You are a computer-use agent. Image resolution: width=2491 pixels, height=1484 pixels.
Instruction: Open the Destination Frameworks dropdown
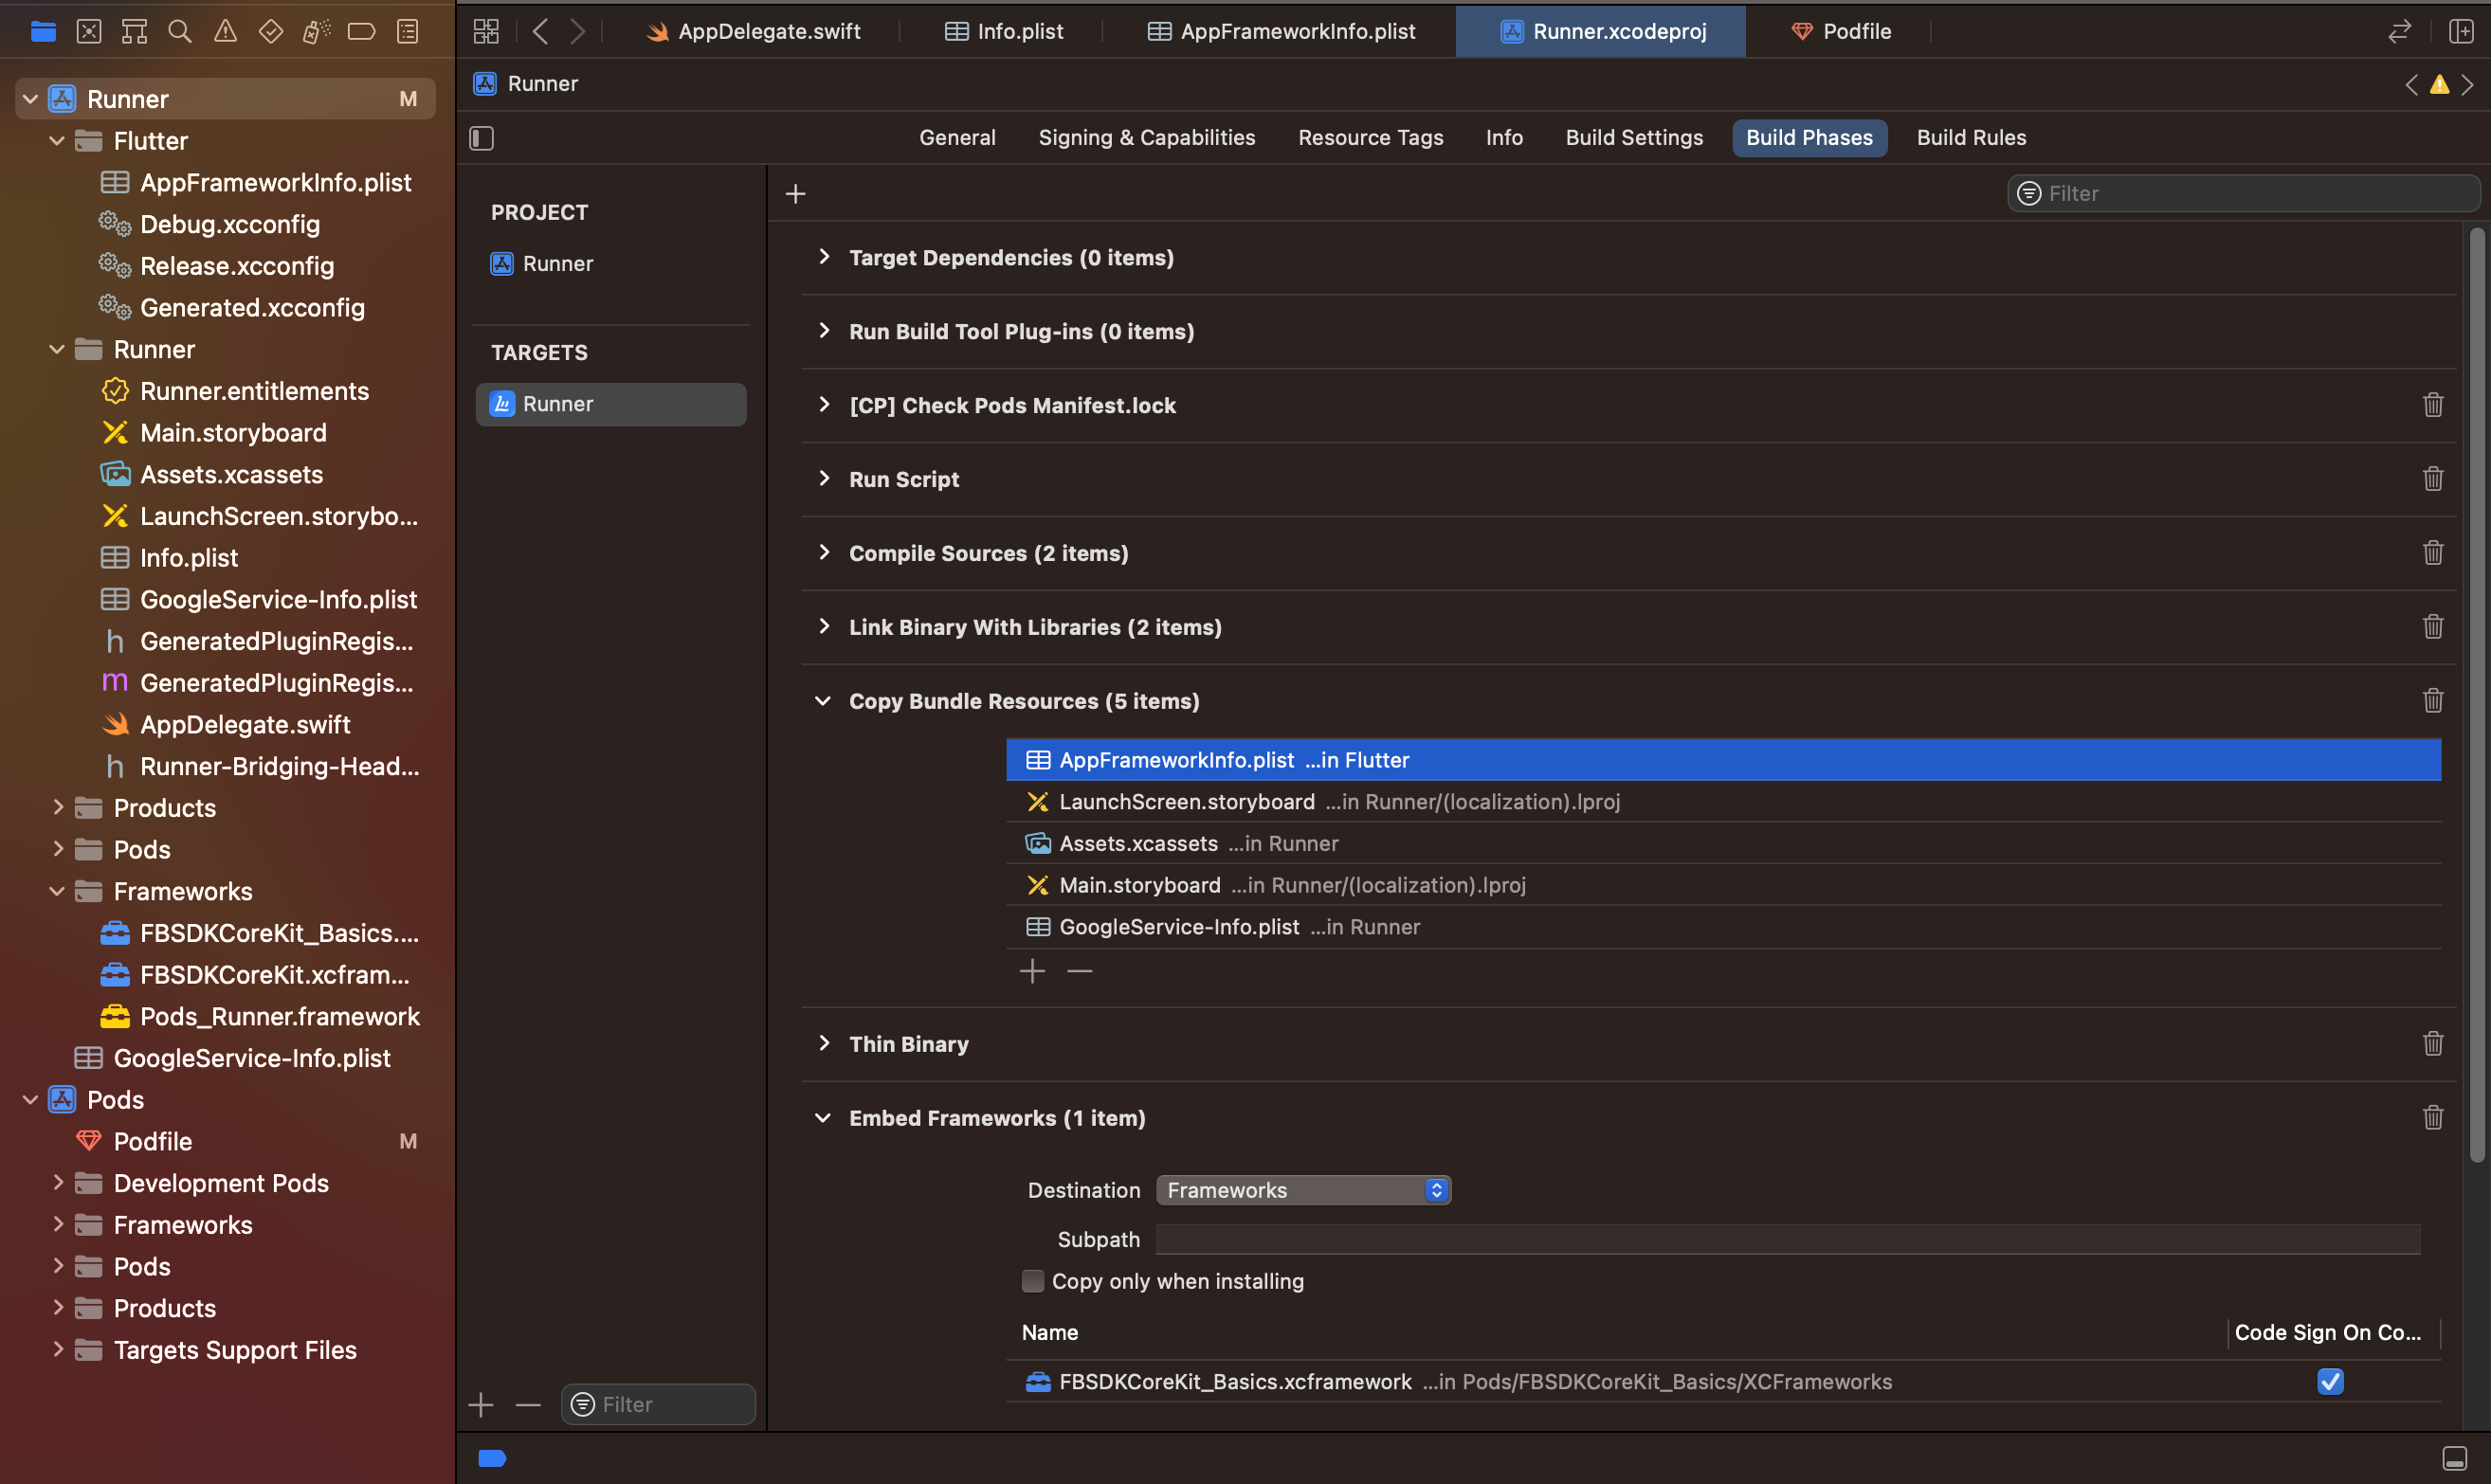pos(1302,1190)
